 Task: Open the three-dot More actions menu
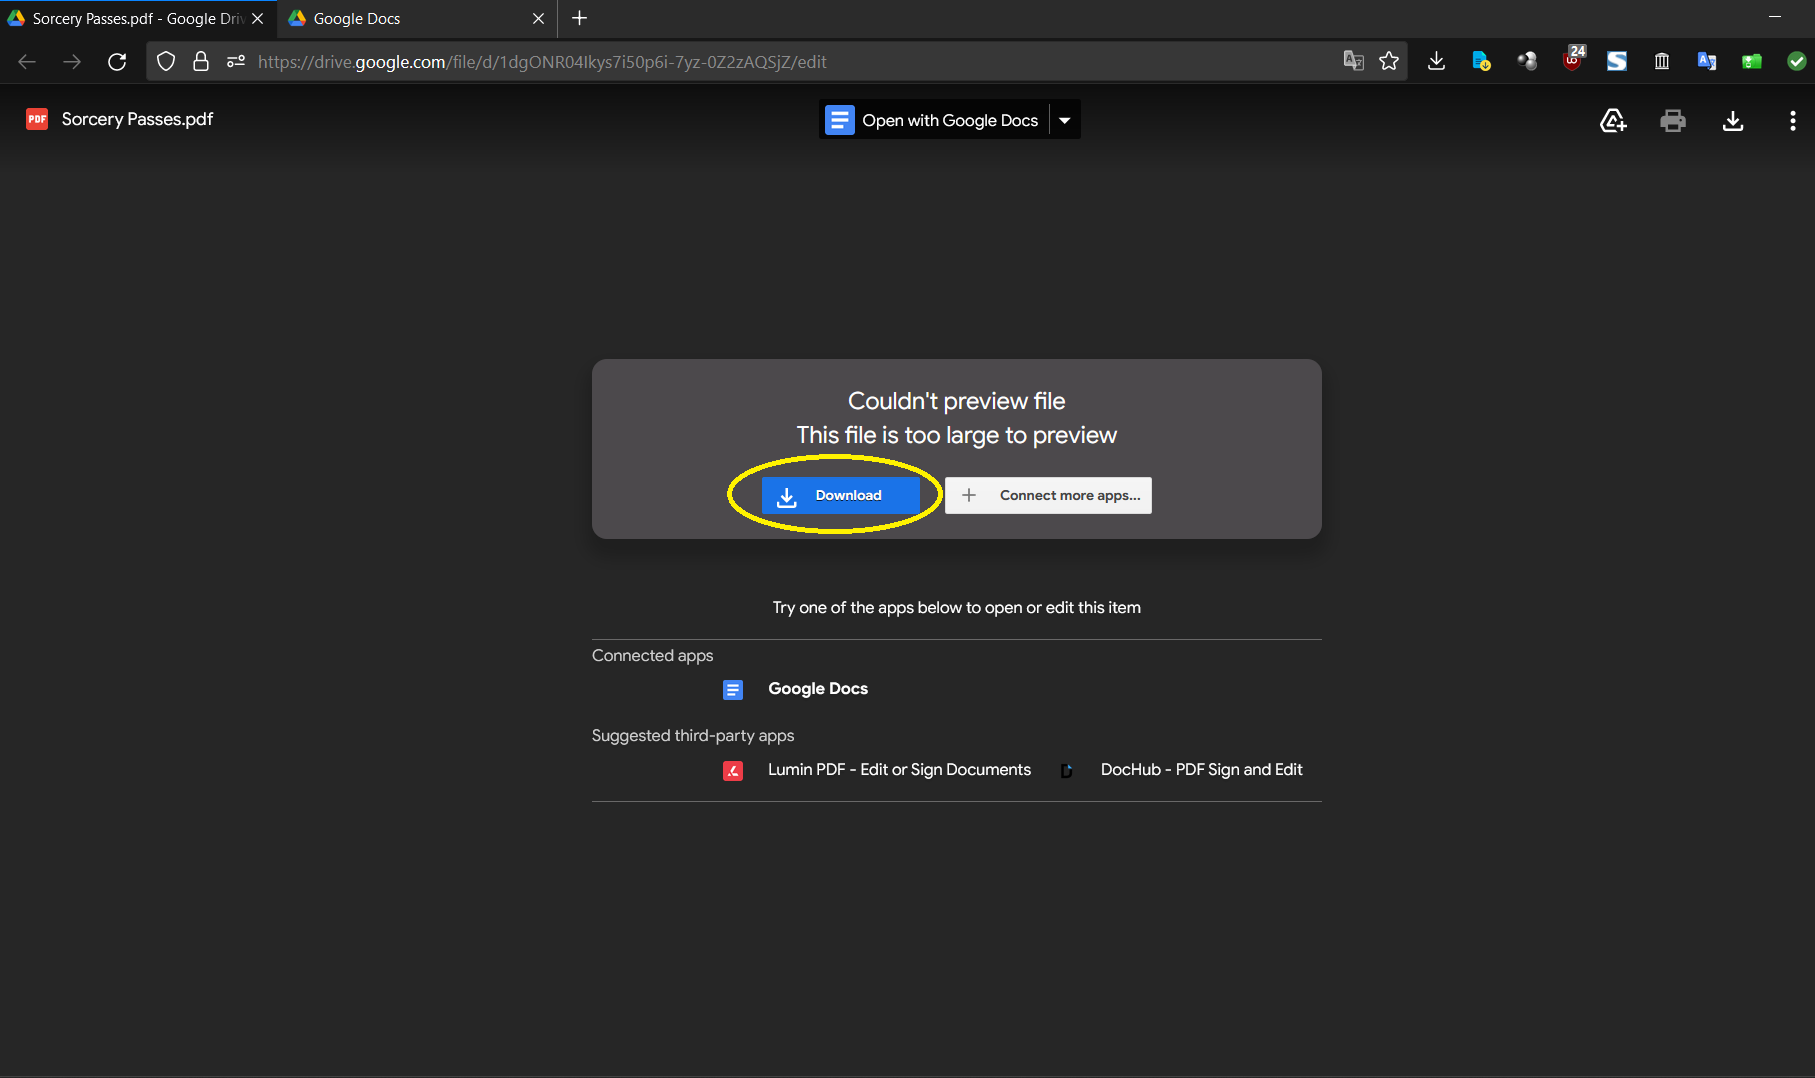1792,121
